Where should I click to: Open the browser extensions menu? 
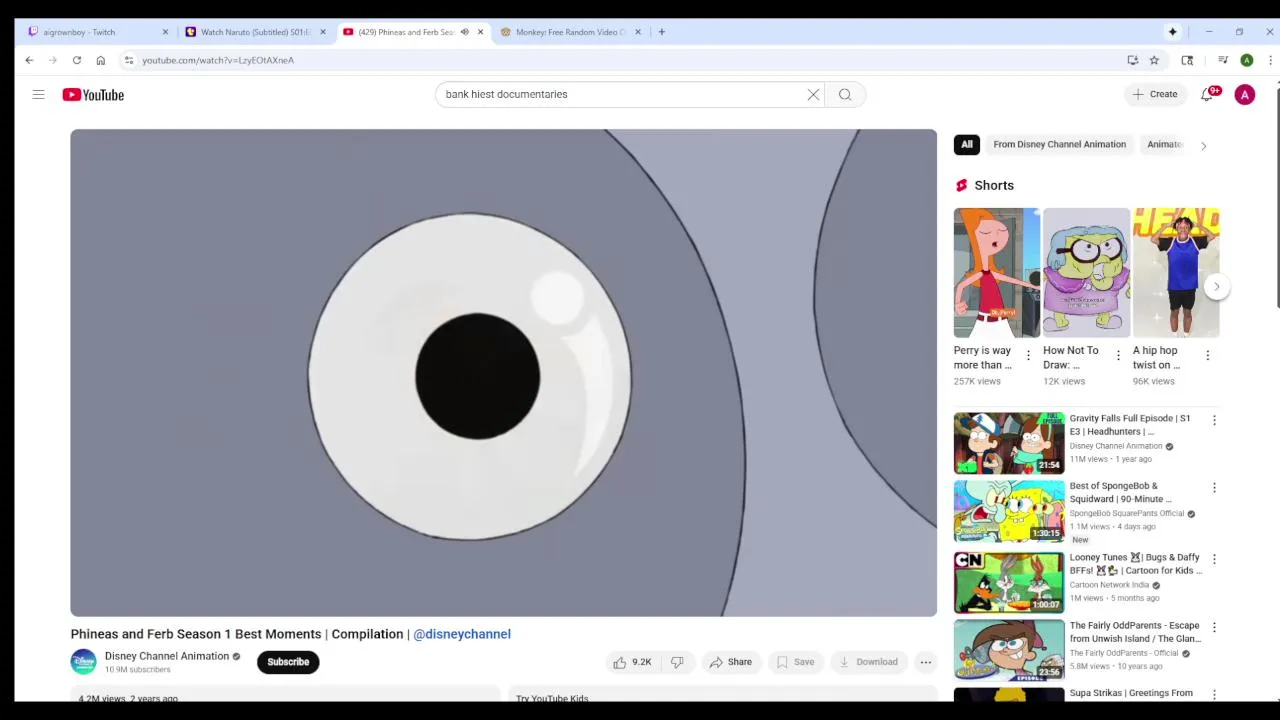pyautogui.click(x=1187, y=60)
